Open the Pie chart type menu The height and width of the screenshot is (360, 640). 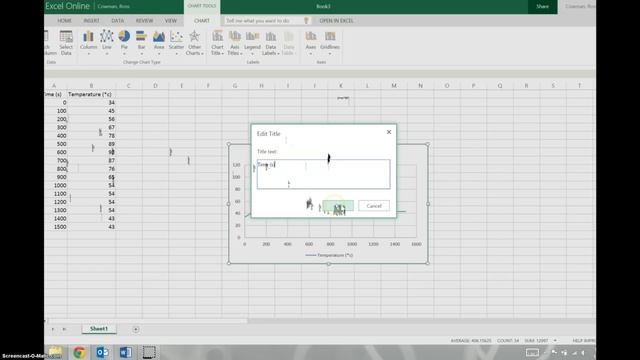click(124, 42)
